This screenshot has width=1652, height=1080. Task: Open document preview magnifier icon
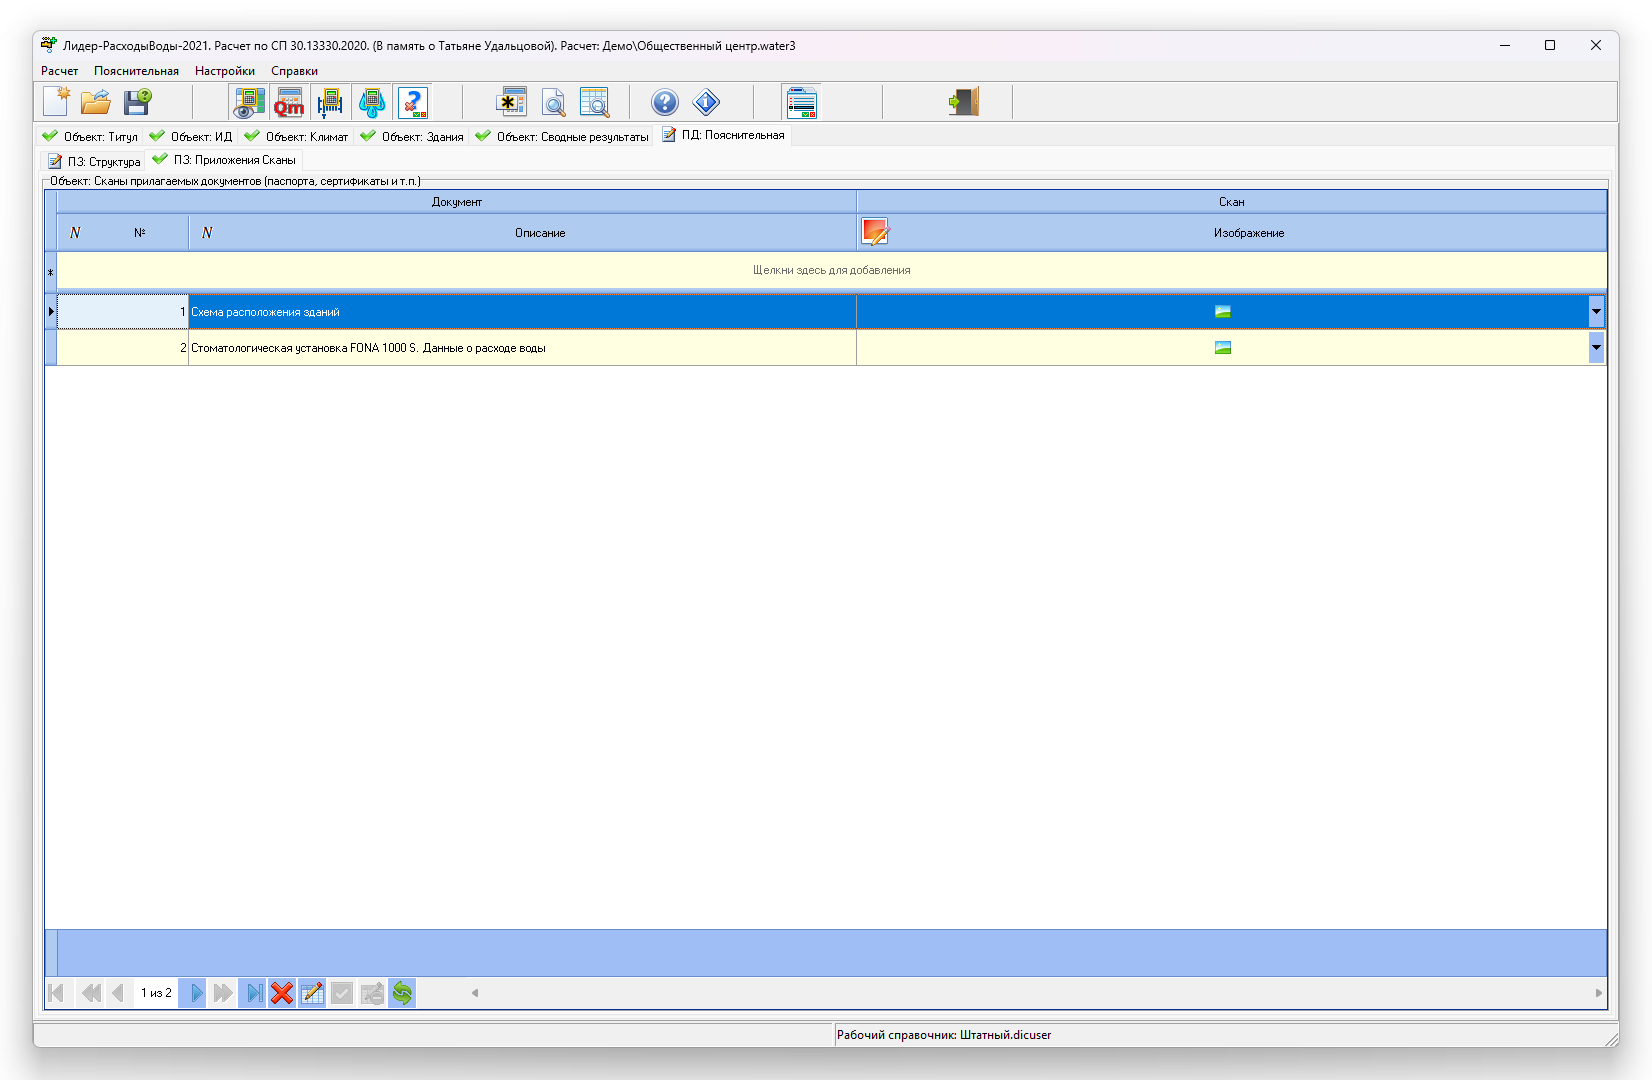[553, 102]
